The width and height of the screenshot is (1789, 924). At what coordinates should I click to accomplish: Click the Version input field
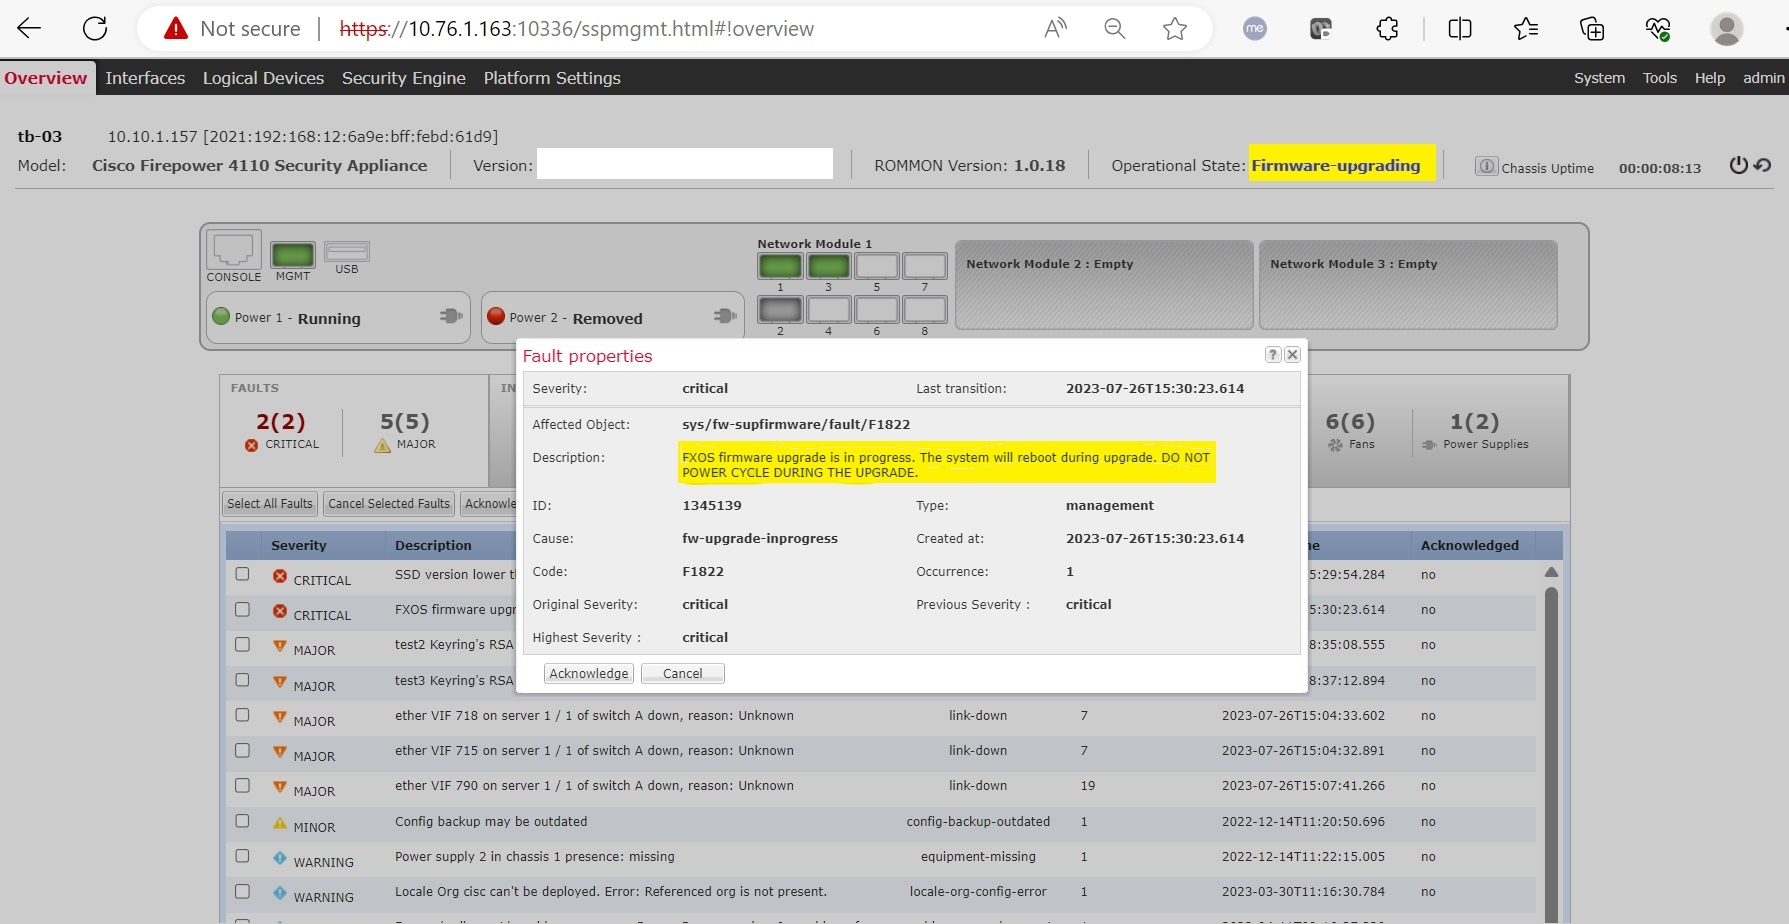(684, 164)
